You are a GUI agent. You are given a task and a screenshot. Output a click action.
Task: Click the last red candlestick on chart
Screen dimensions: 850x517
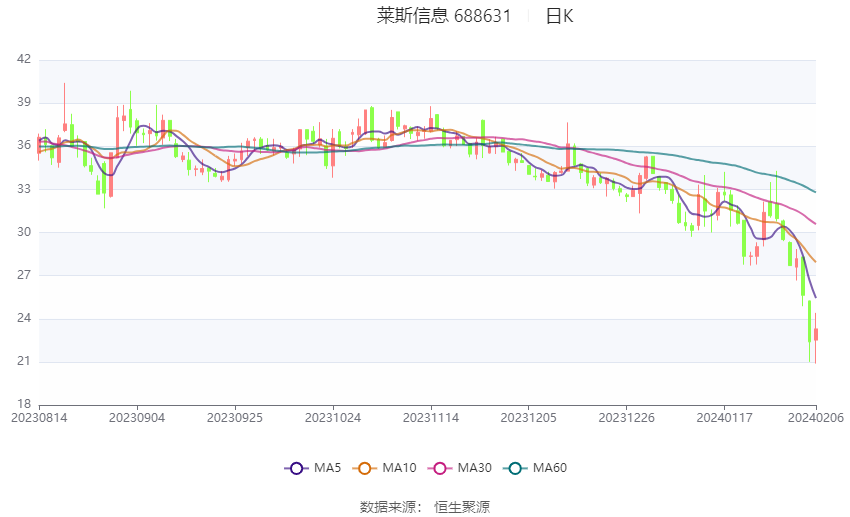tap(815, 334)
